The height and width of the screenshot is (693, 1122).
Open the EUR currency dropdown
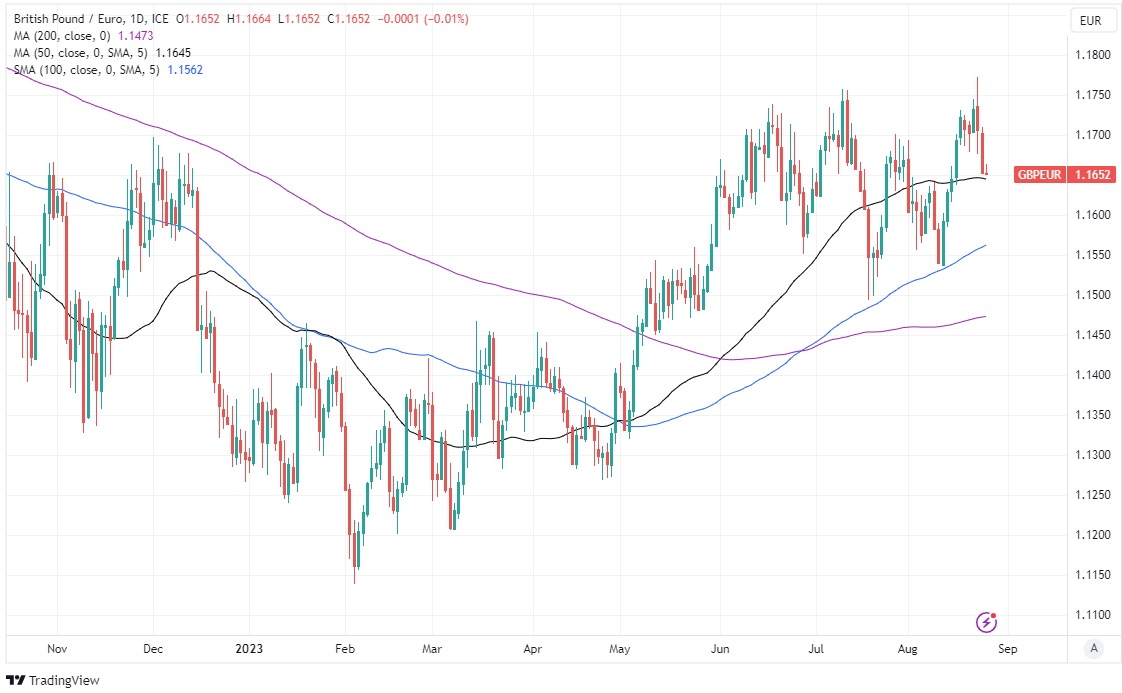click(x=1090, y=20)
